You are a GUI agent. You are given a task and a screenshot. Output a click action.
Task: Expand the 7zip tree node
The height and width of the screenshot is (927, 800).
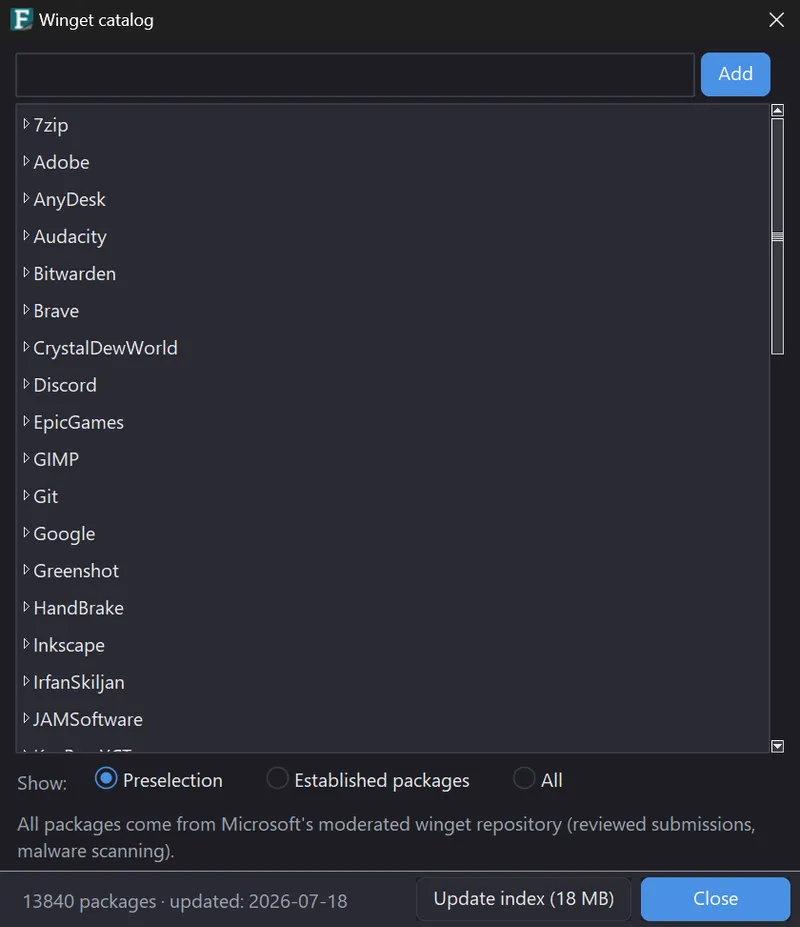26,124
